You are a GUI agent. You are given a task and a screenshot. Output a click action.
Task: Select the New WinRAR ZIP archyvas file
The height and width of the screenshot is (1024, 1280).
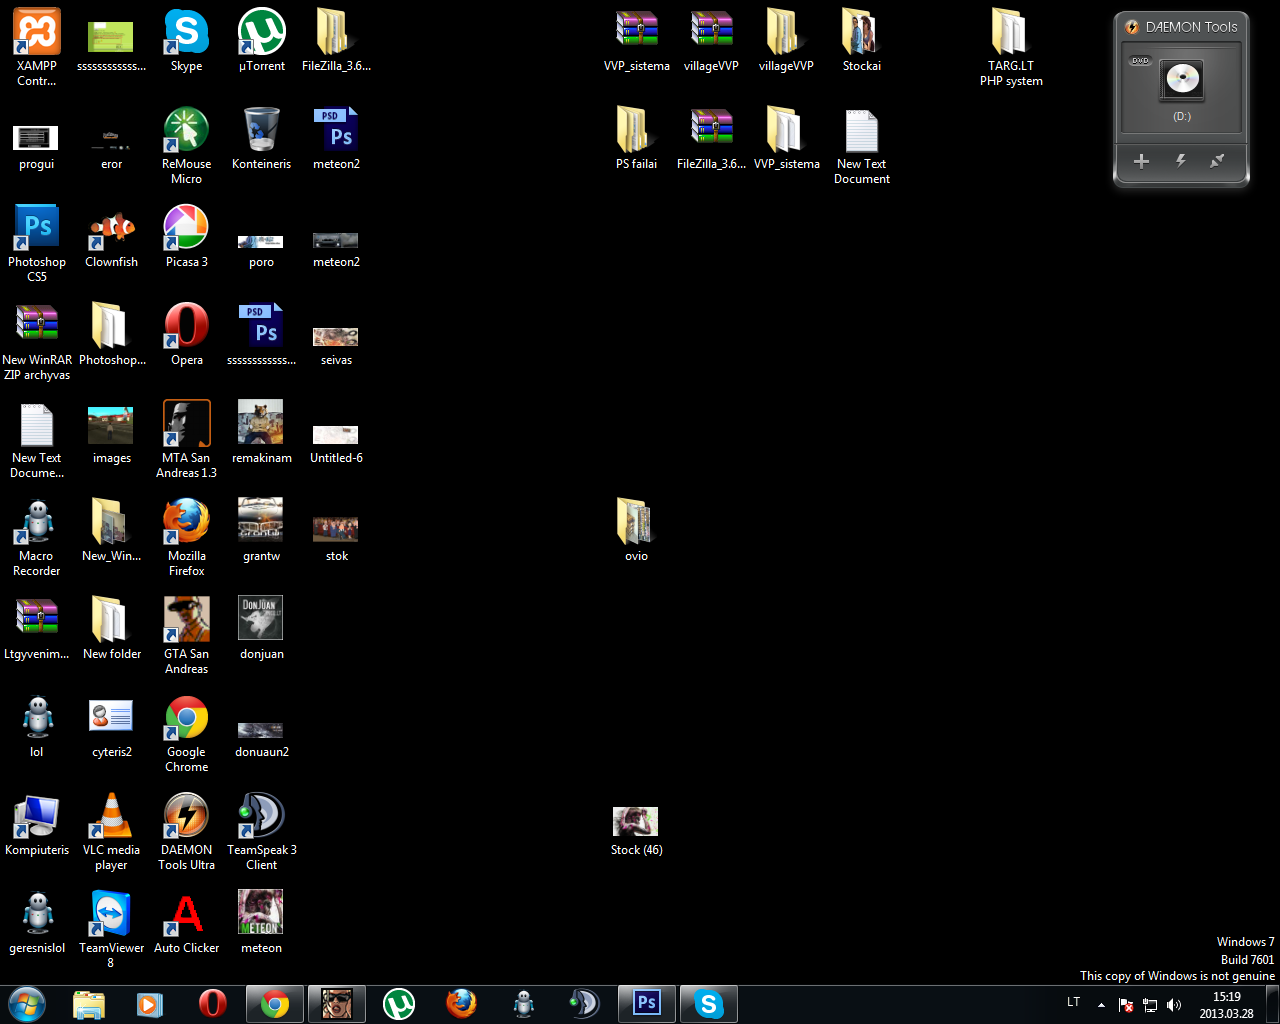click(x=37, y=341)
